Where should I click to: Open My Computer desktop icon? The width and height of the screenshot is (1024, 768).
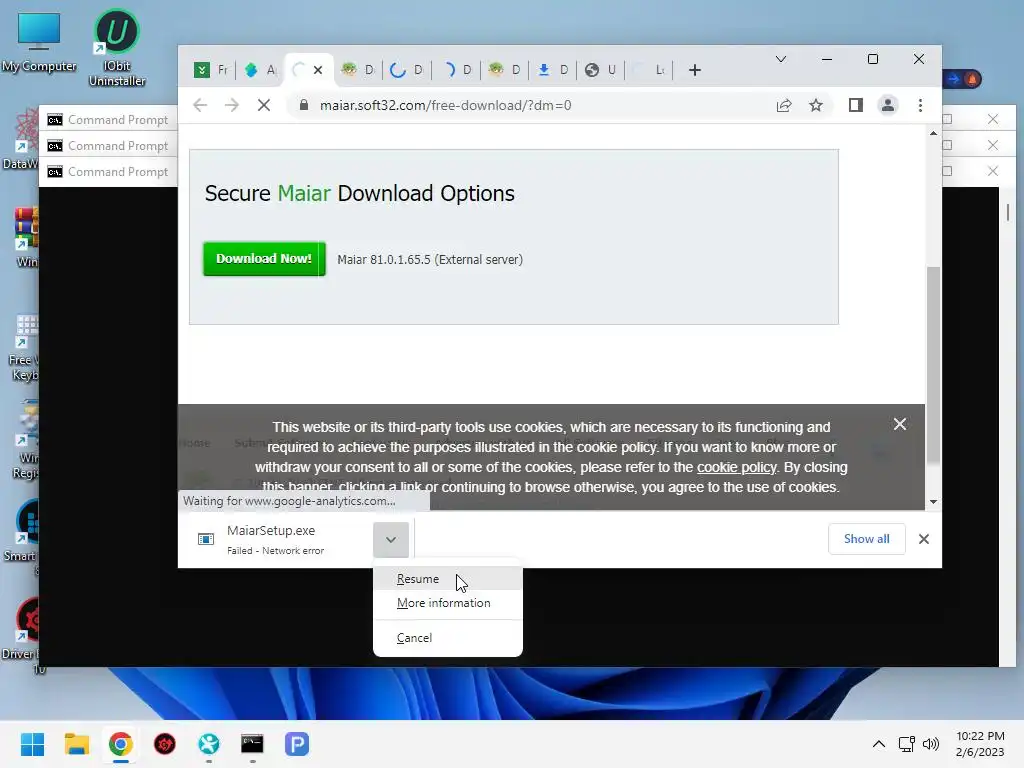coord(39,42)
